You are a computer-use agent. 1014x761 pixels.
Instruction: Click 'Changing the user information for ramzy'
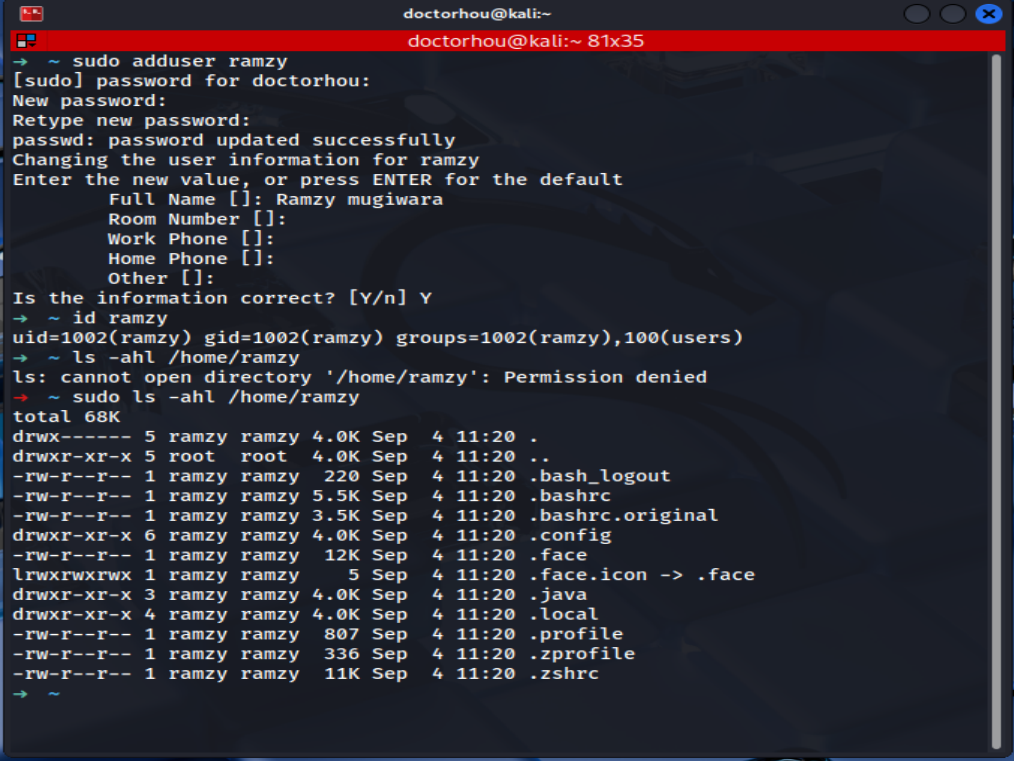click(x=246, y=160)
